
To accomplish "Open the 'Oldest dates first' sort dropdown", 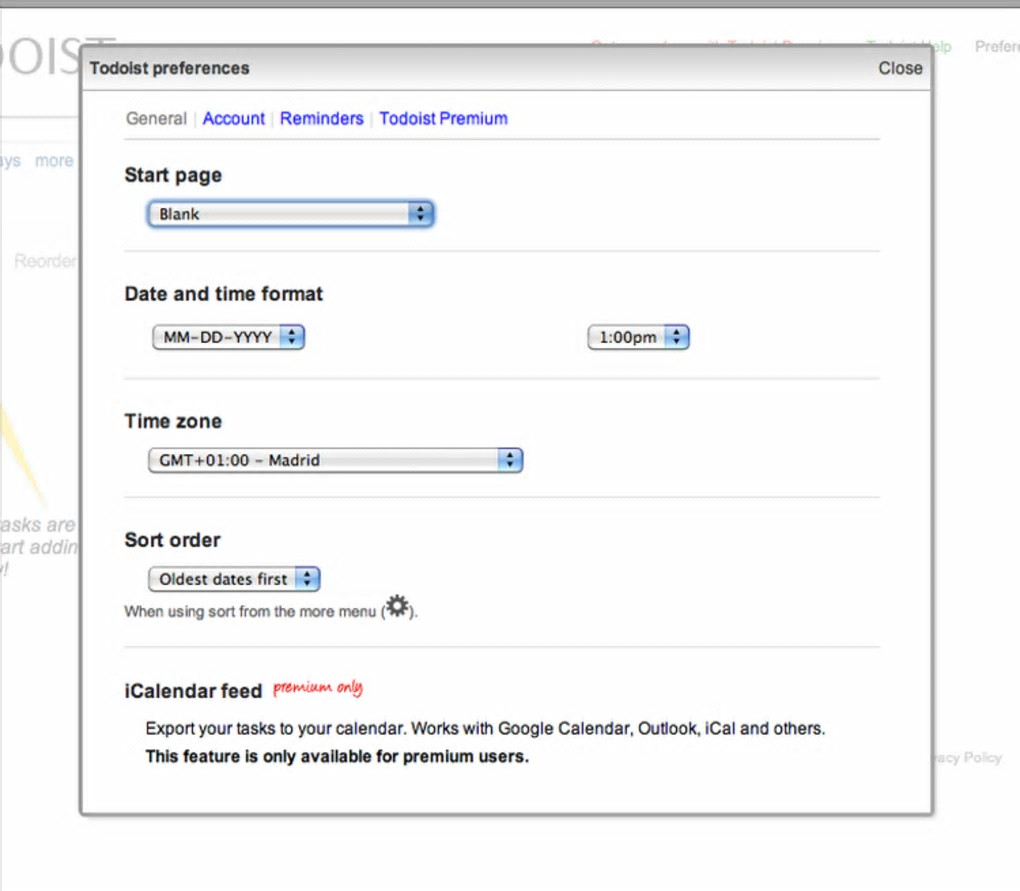I will [x=234, y=579].
